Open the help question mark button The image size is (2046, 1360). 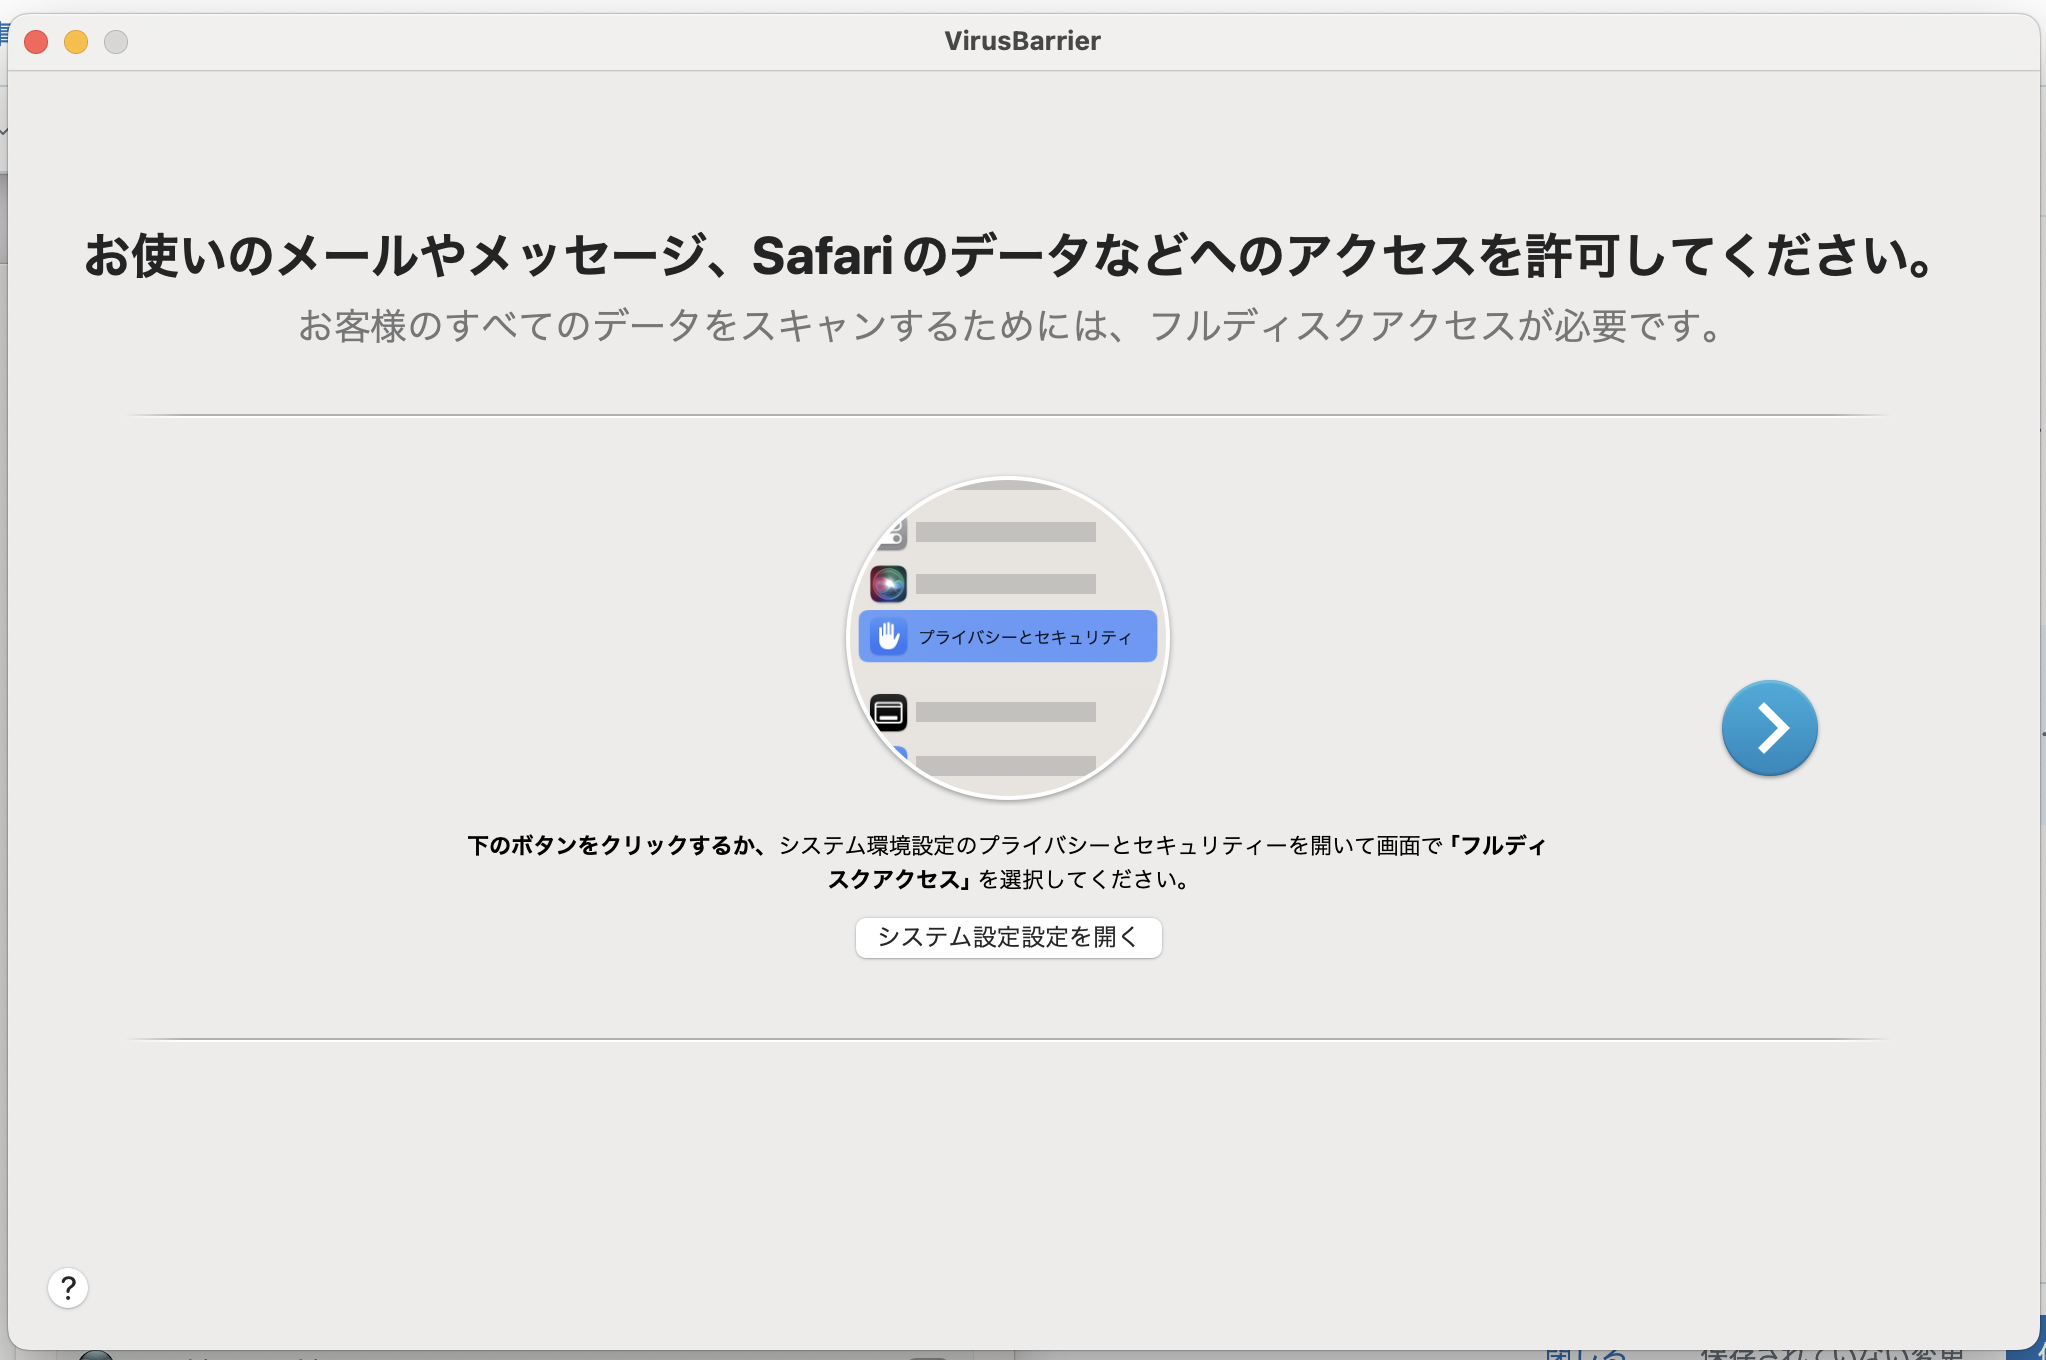point(68,1288)
